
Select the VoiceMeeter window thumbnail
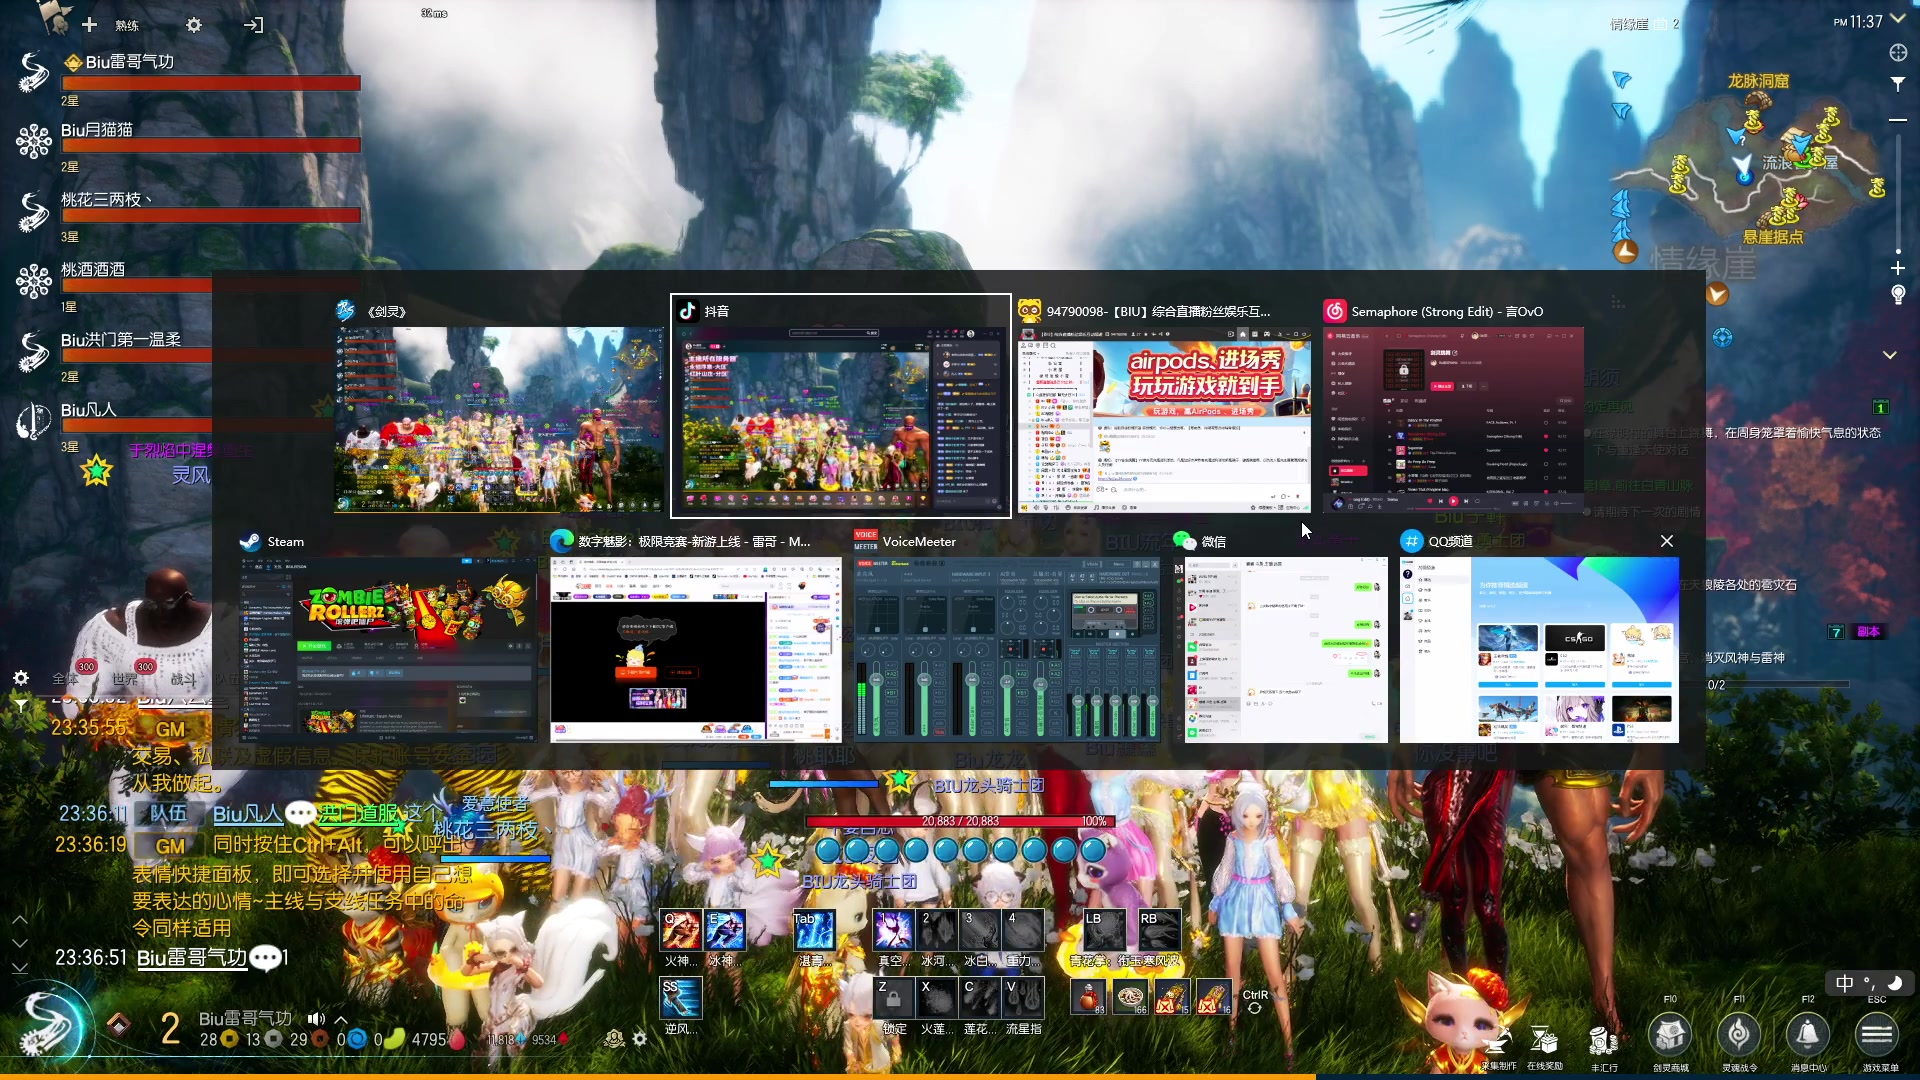[1006, 650]
